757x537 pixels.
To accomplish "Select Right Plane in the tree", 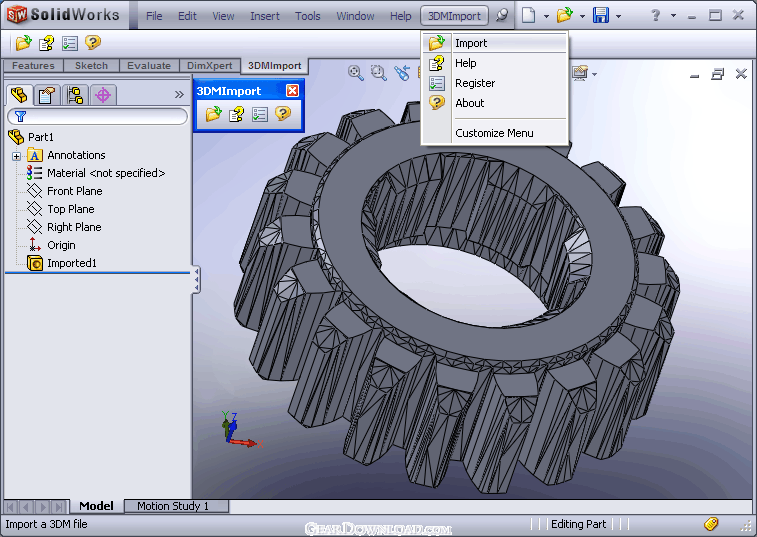I will (x=74, y=227).
